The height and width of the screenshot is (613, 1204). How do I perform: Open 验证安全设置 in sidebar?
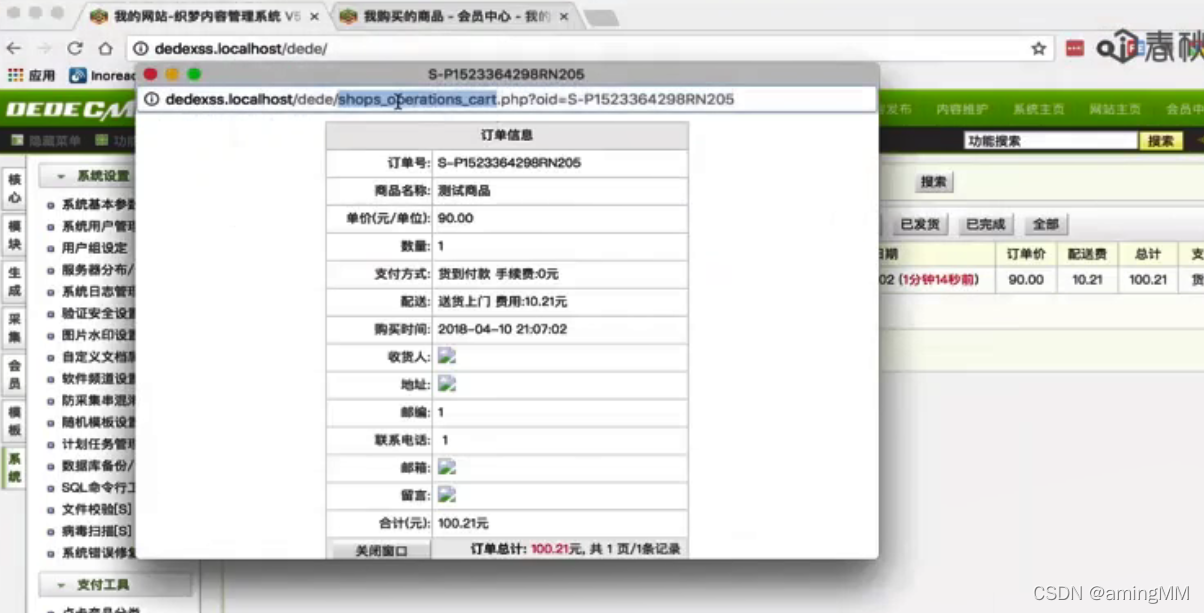98,313
